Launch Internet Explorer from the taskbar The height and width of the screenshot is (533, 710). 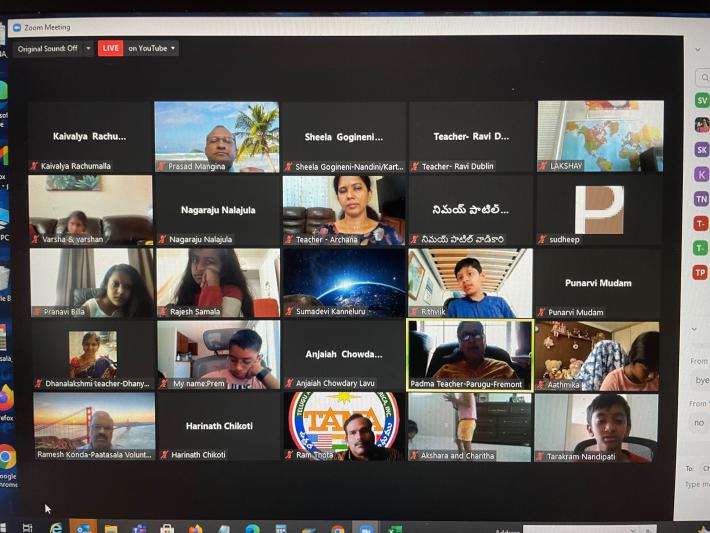click(x=56, y=528)
